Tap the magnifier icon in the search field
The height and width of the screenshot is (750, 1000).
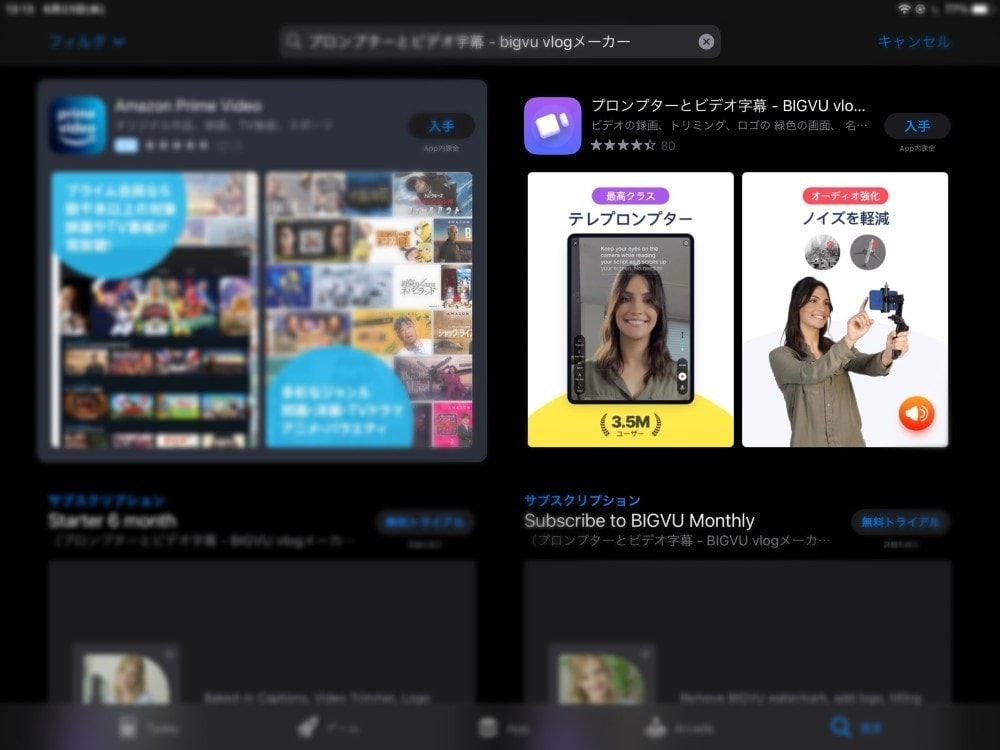click(x=293, y=42)
